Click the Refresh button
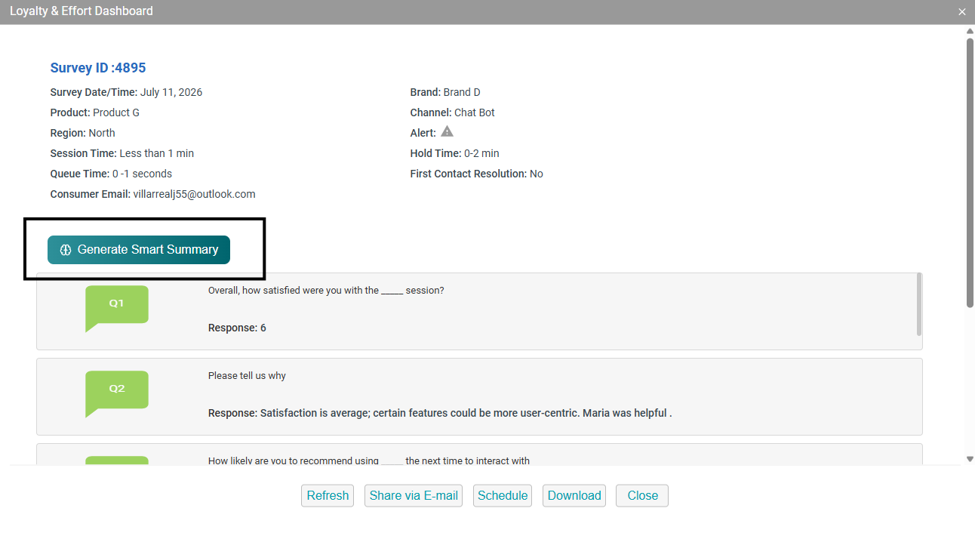This screenshot has width=975, height=539. click(328, 495)
